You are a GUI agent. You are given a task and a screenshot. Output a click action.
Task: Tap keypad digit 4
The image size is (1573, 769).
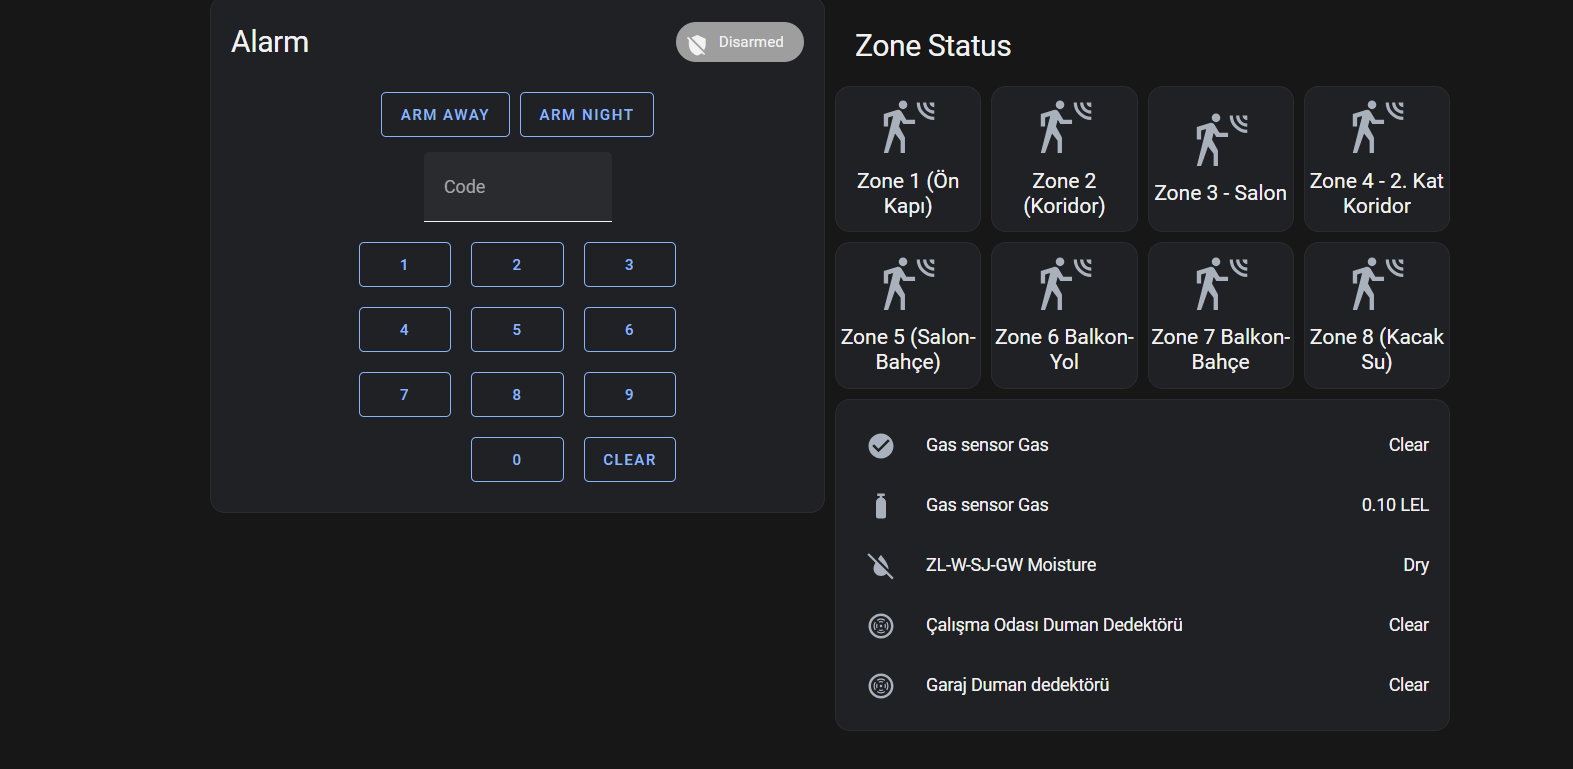pyautogui.click(x=405, y=329)
